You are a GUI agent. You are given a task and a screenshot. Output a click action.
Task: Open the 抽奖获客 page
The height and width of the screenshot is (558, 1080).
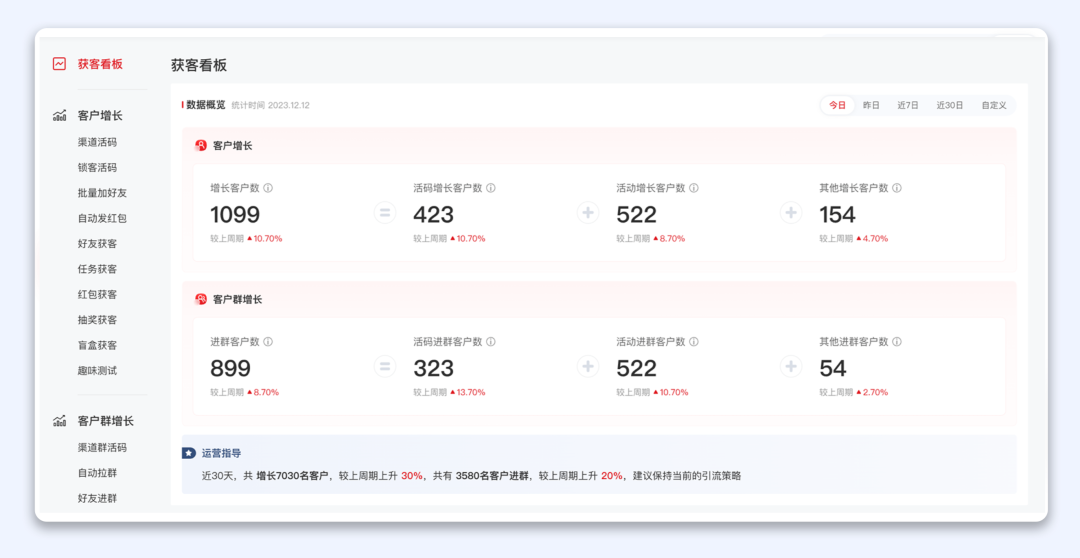click(x=97, y=320)
